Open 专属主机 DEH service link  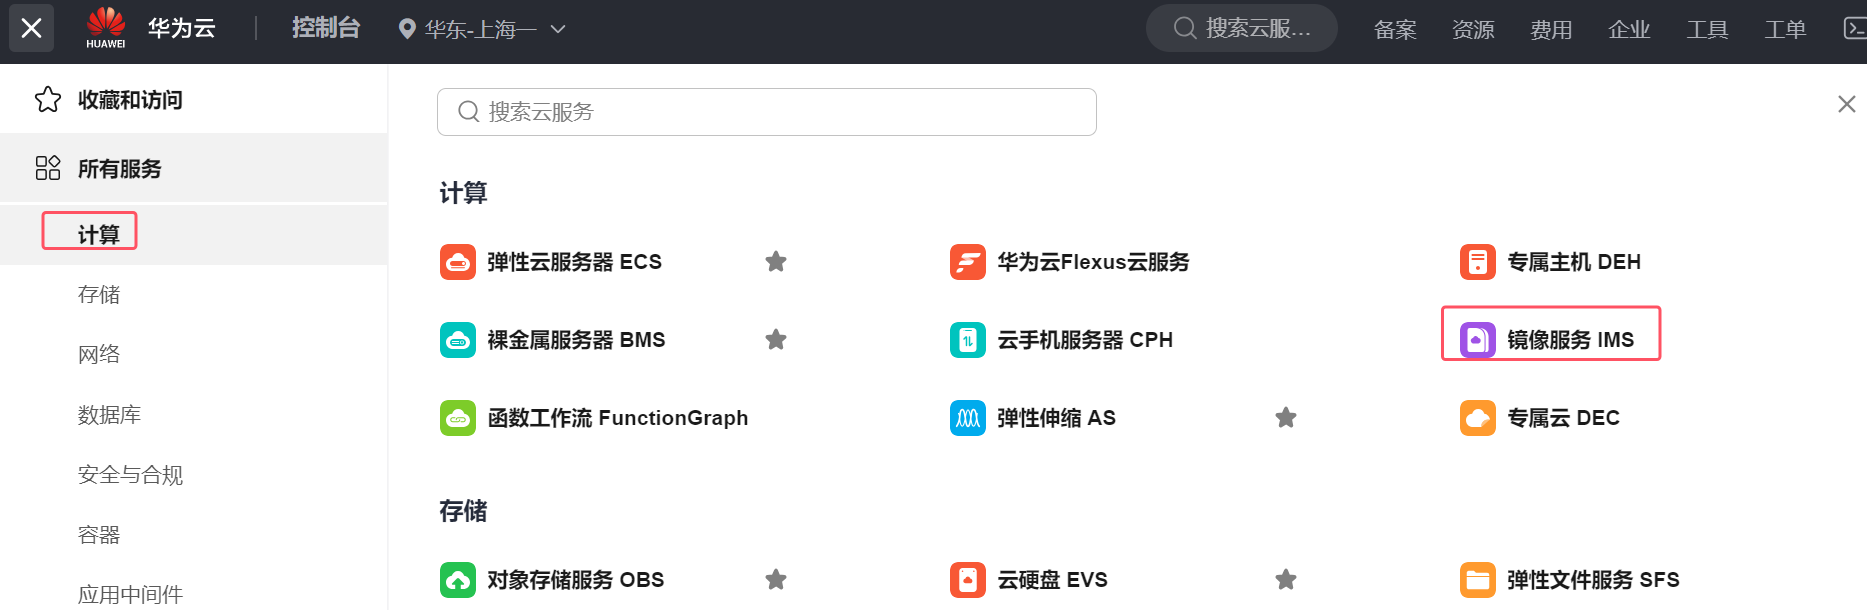1574,262
